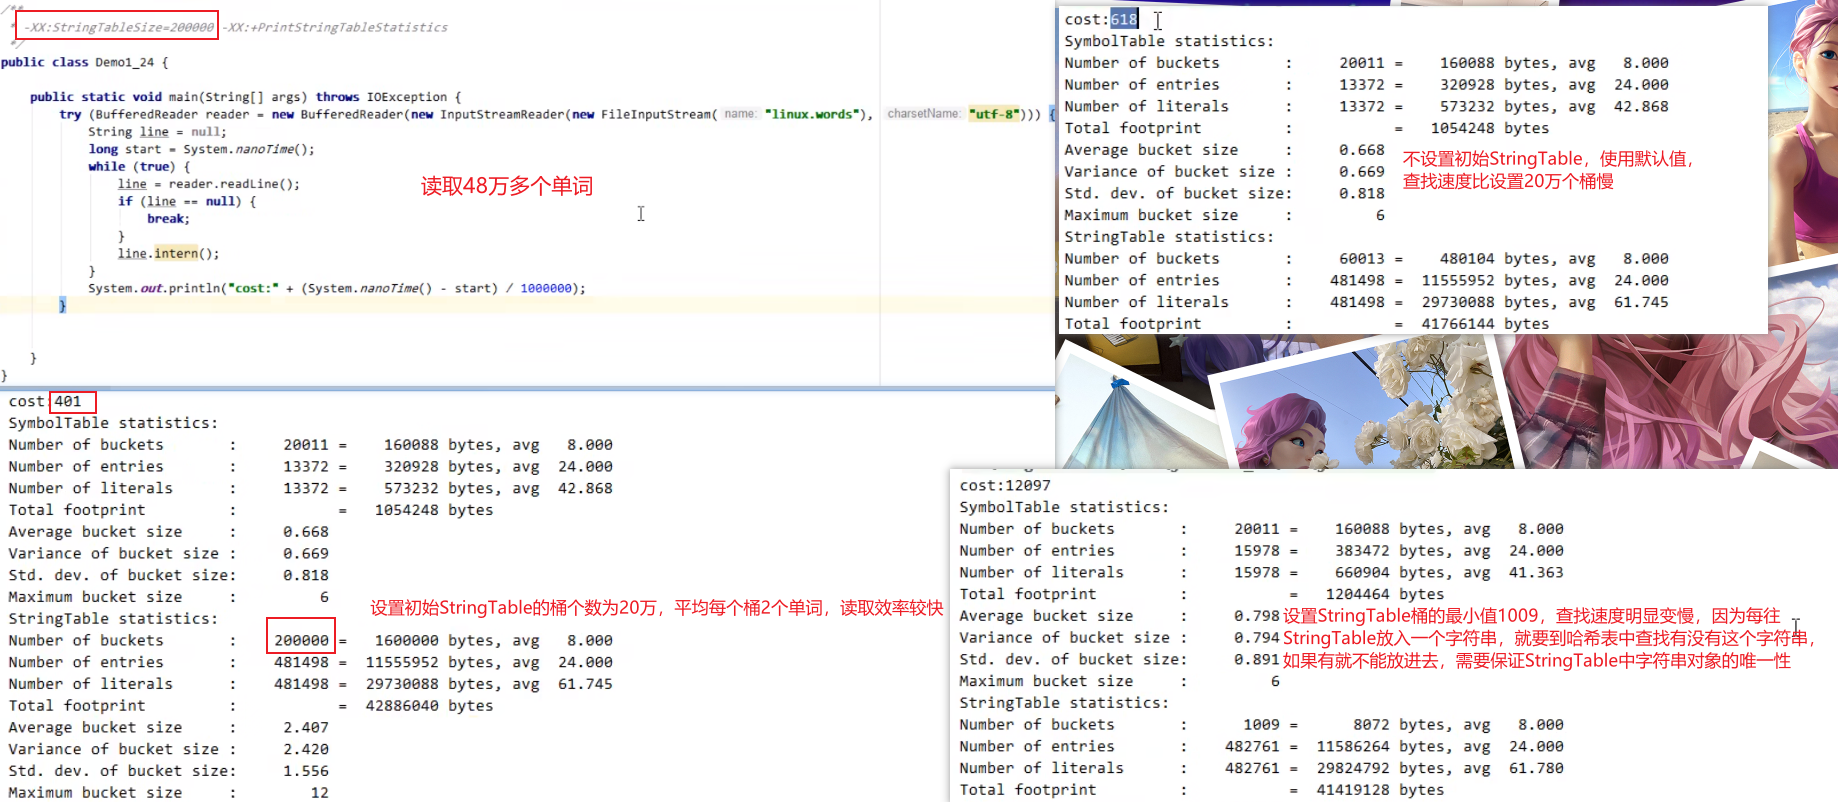
Task: Click the highlighted cost value 618
Action: [x=1124, y=19]
